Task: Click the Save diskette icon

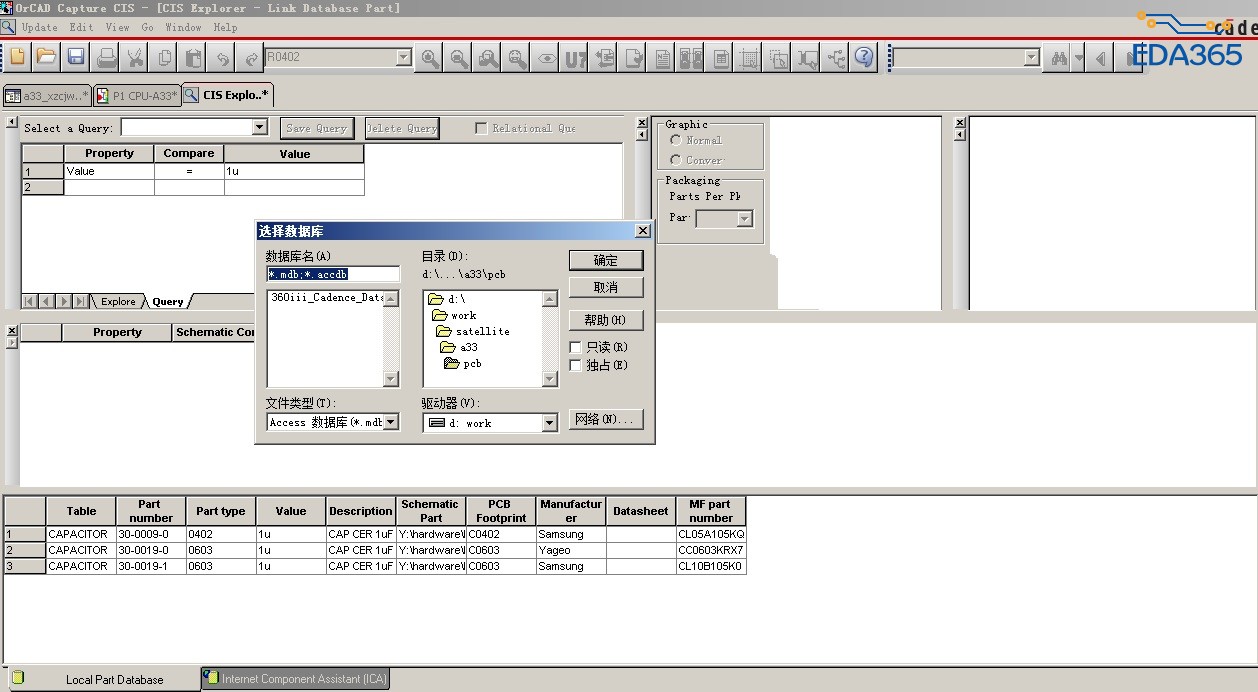Action: pyautogui.click(x=76, y=57)
